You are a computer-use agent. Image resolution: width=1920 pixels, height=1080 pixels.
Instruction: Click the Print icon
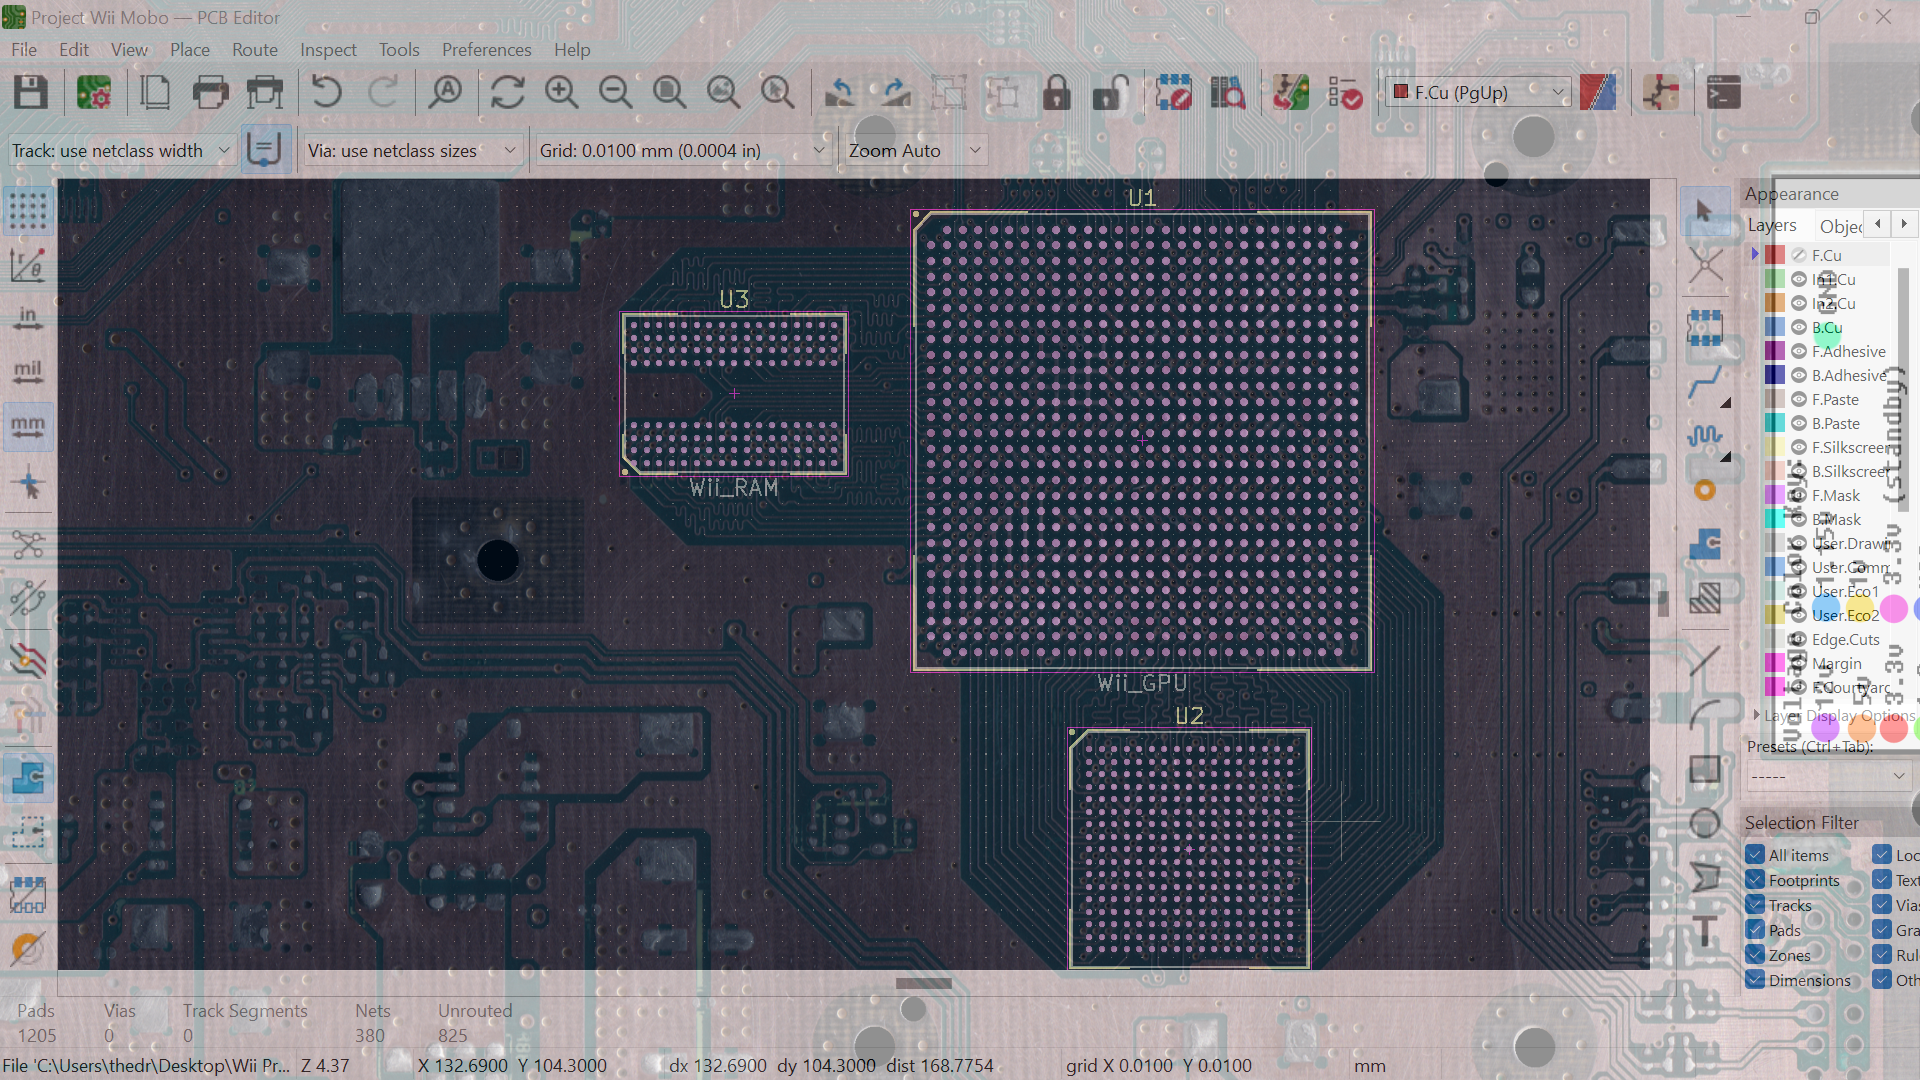click(x=210, y=92)
